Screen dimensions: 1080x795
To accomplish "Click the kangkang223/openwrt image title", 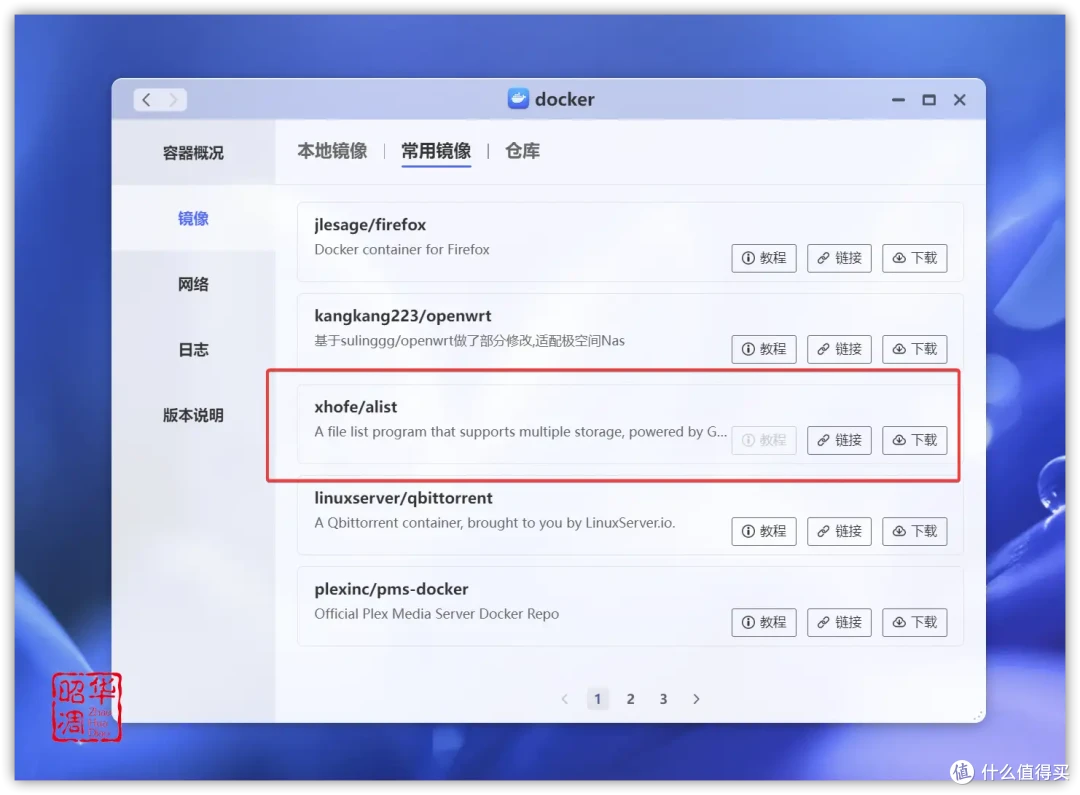I will point(403,316).
